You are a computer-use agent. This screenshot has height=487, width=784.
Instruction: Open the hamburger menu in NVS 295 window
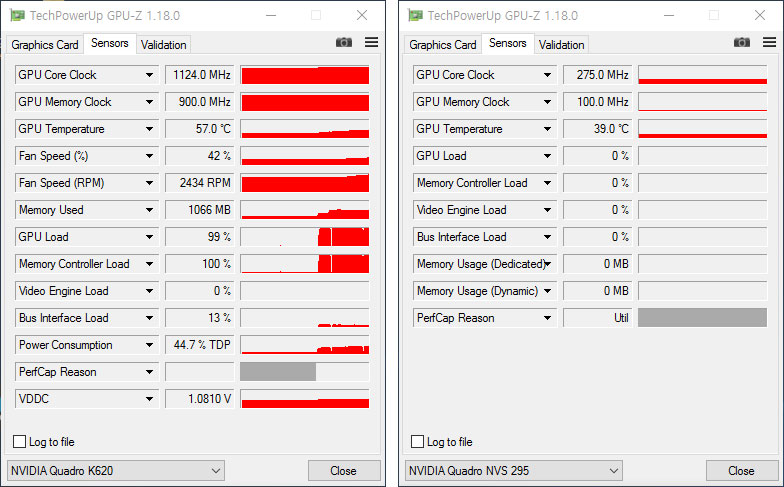[x=770, y=42]
